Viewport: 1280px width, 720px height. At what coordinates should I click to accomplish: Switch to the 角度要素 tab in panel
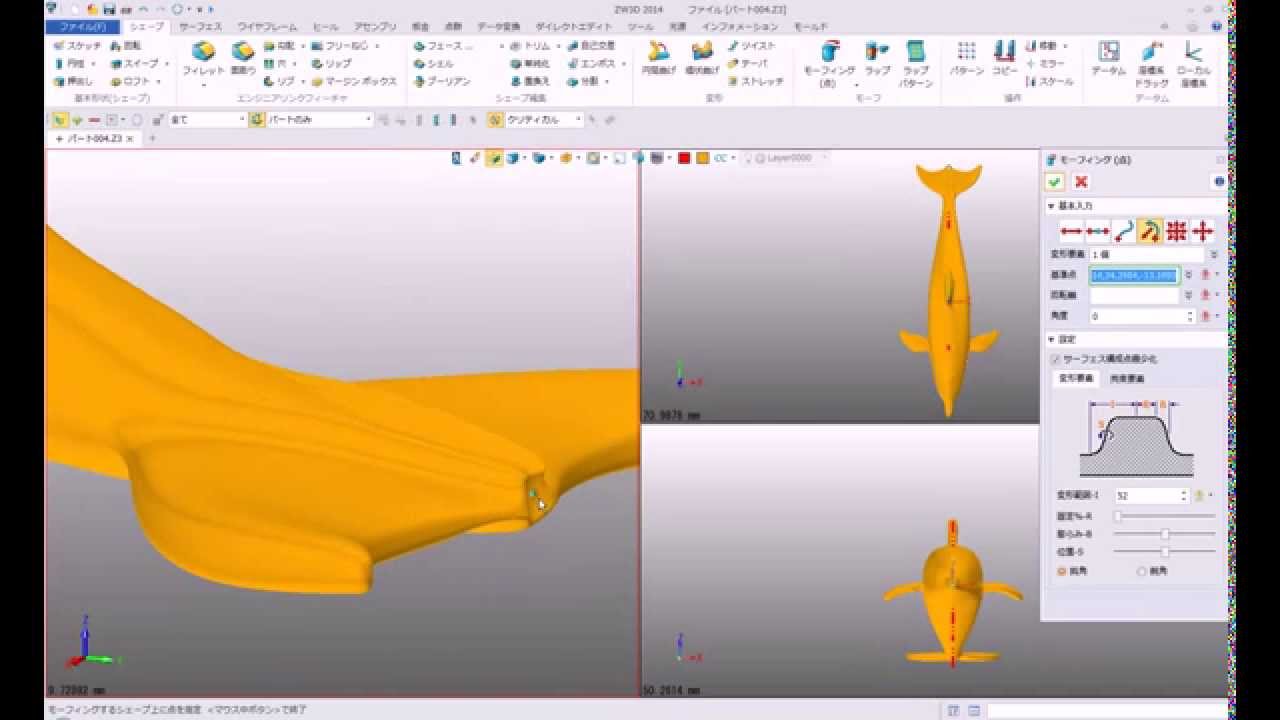1127,379
